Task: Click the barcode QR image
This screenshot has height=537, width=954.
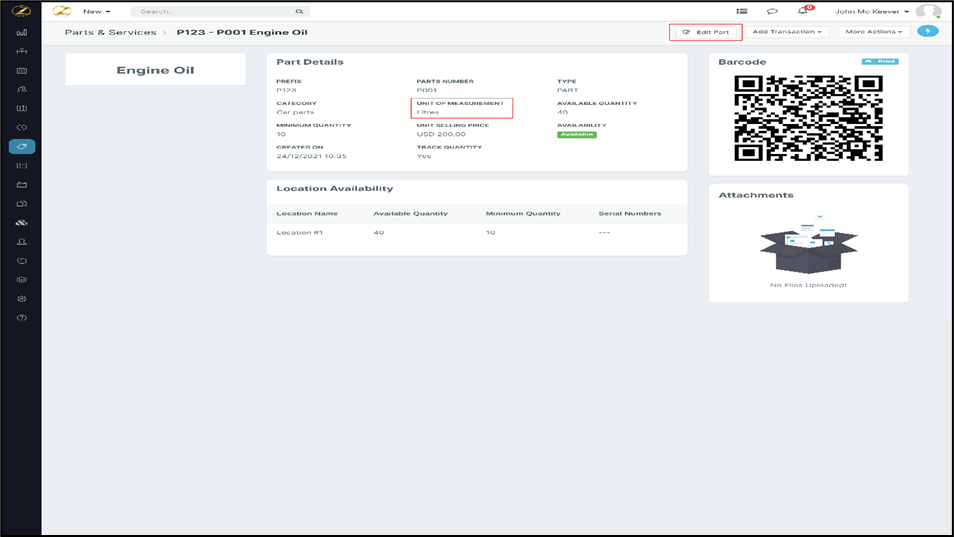Action: (808, 118)
